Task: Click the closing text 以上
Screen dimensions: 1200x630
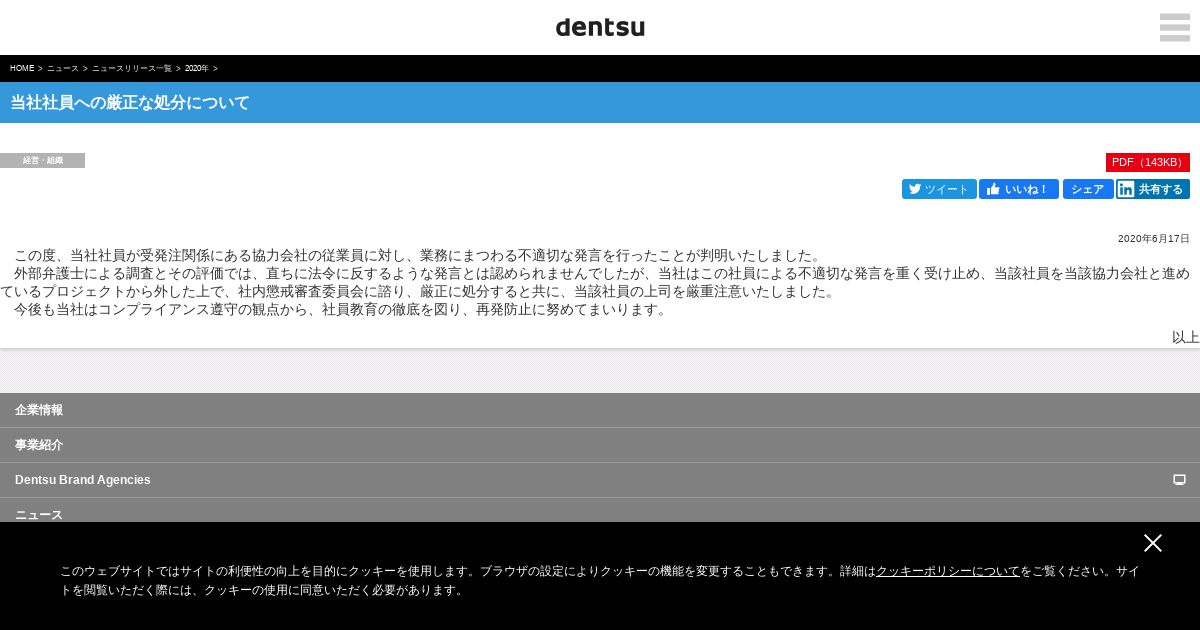Action: [1186, 337]
